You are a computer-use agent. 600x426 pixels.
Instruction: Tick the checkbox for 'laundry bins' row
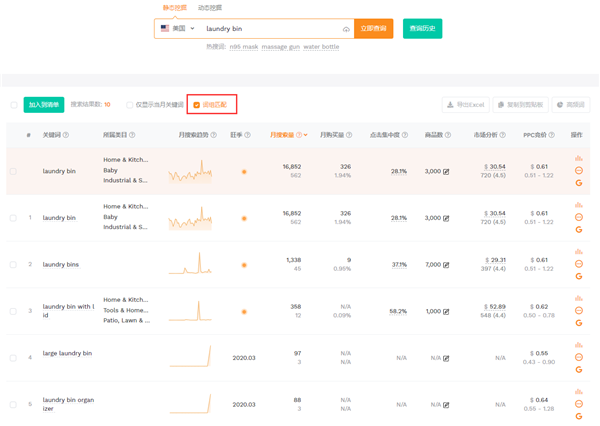(x=14, y=265)
